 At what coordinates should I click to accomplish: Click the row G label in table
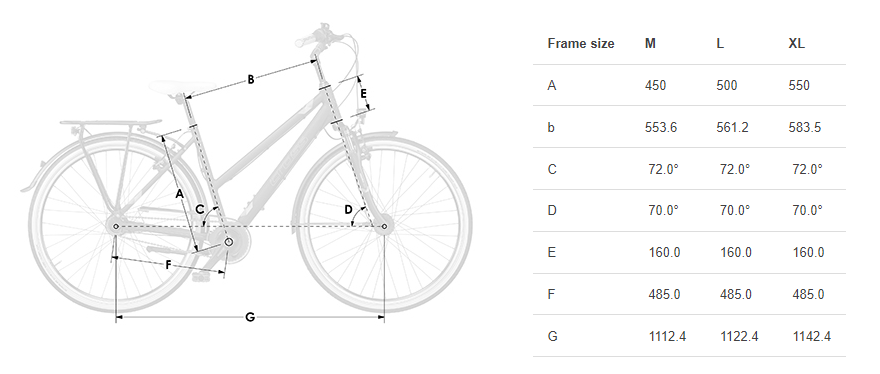[x=552, y=336]
